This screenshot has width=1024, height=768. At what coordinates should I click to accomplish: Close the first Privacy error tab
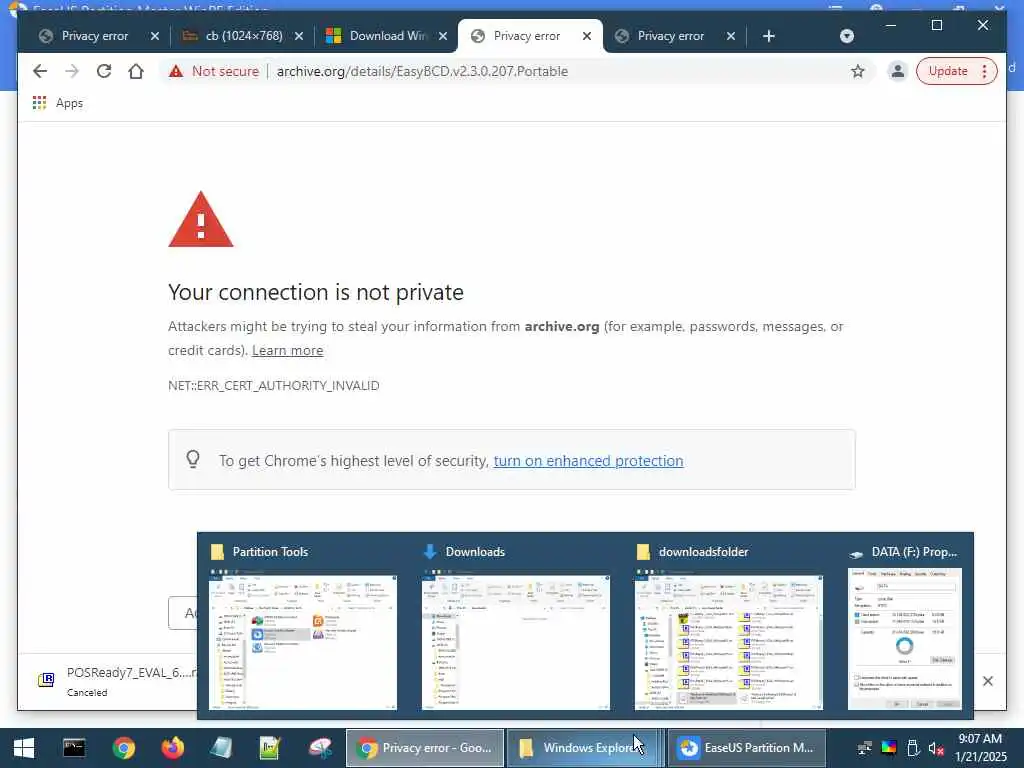pos(155,36)
